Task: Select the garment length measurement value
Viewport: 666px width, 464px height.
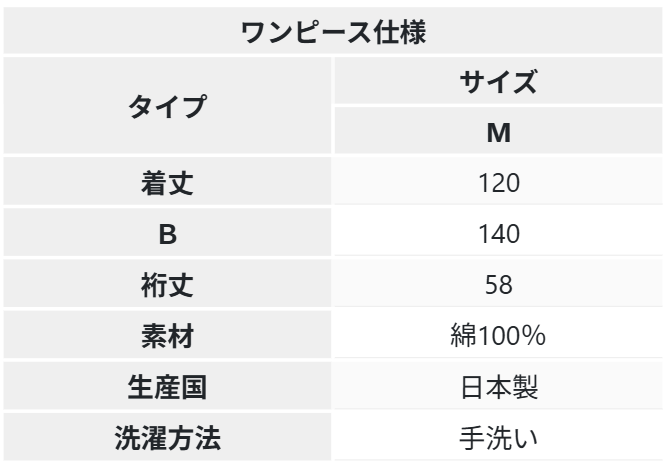Action: coord(498,183)
